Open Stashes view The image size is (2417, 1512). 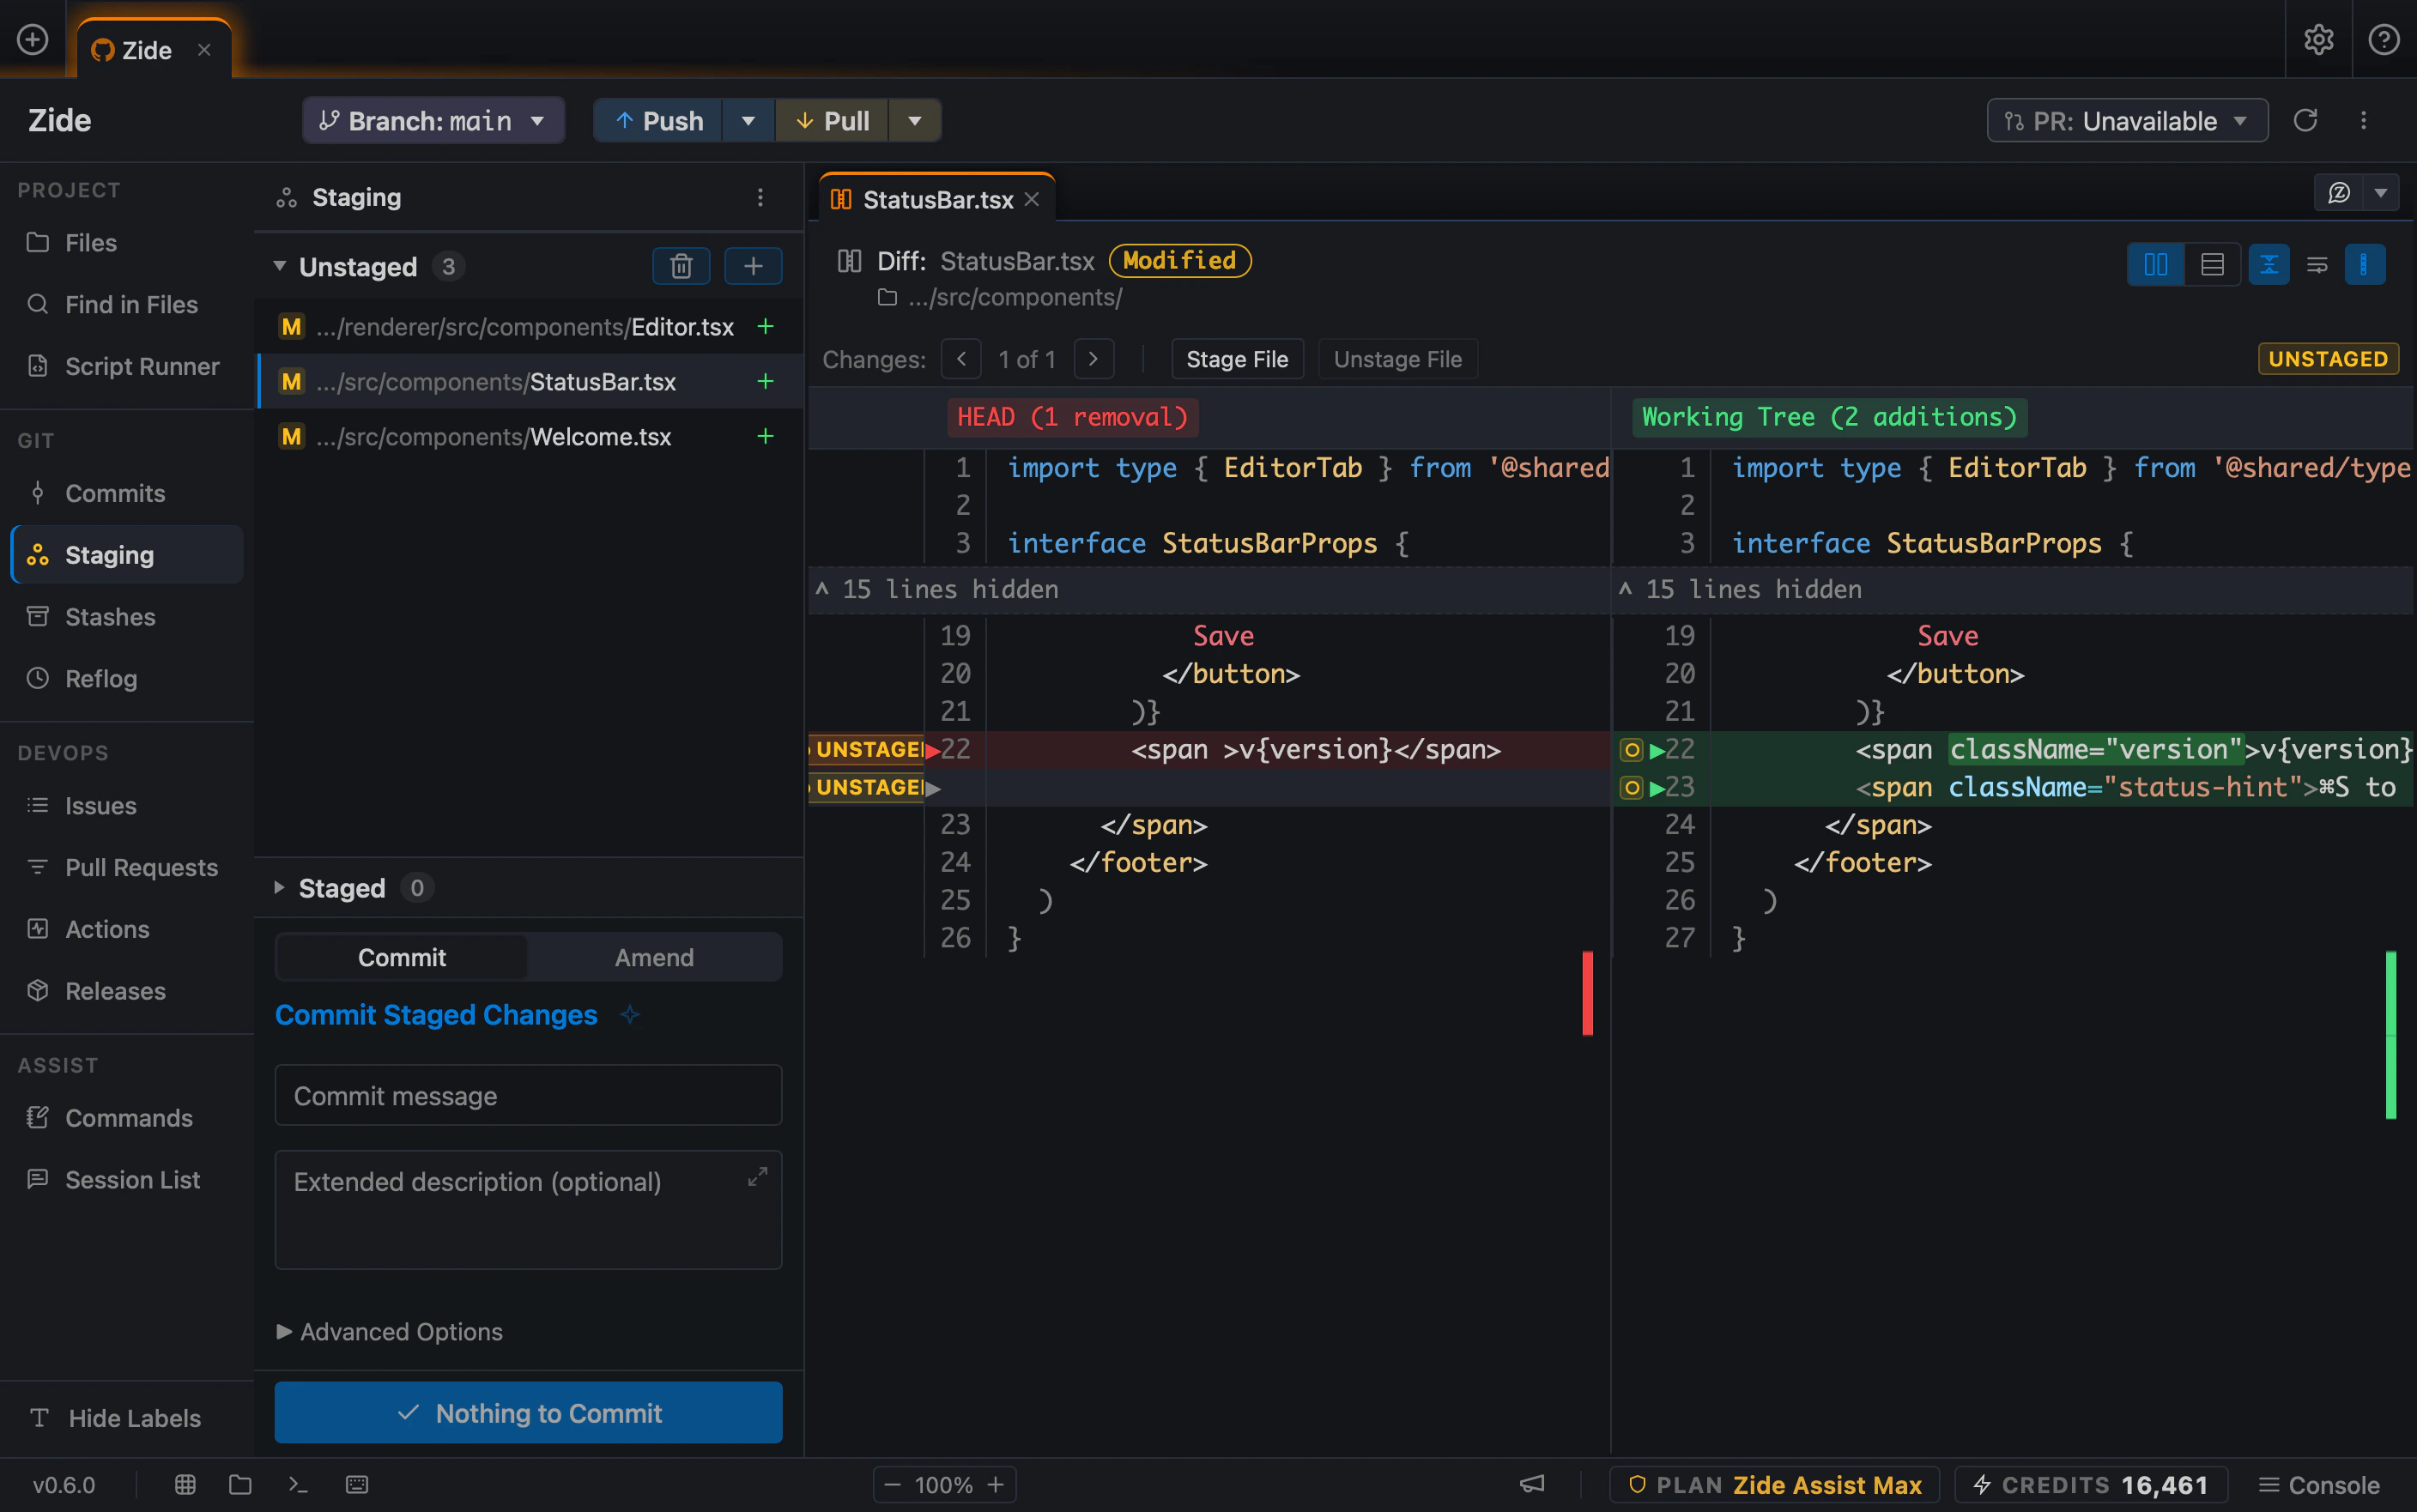coord(127,617)
